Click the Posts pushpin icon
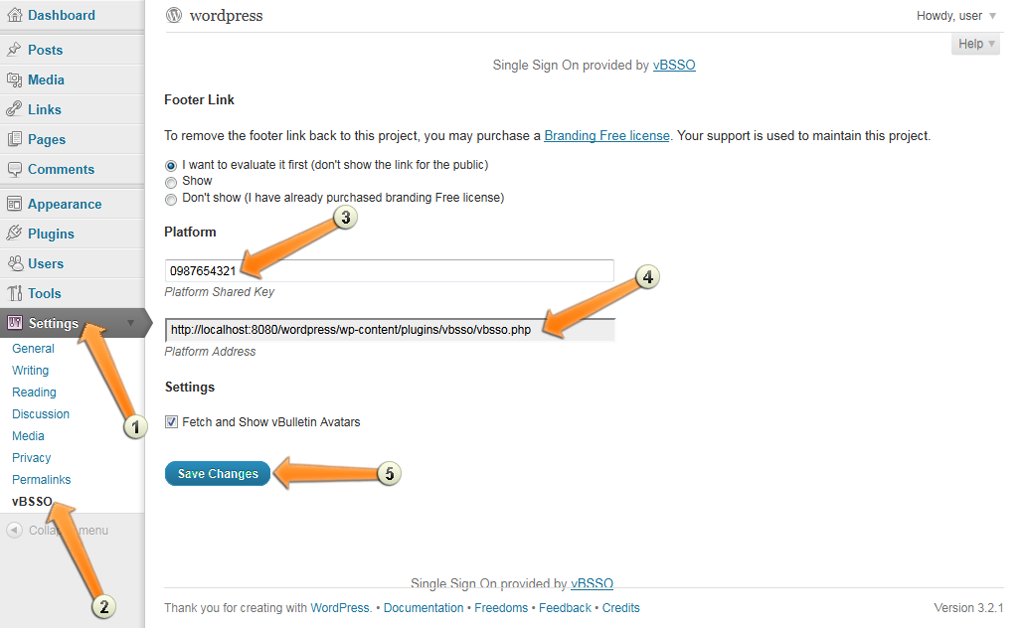1024x628 pixels. (x=14, y=50)
